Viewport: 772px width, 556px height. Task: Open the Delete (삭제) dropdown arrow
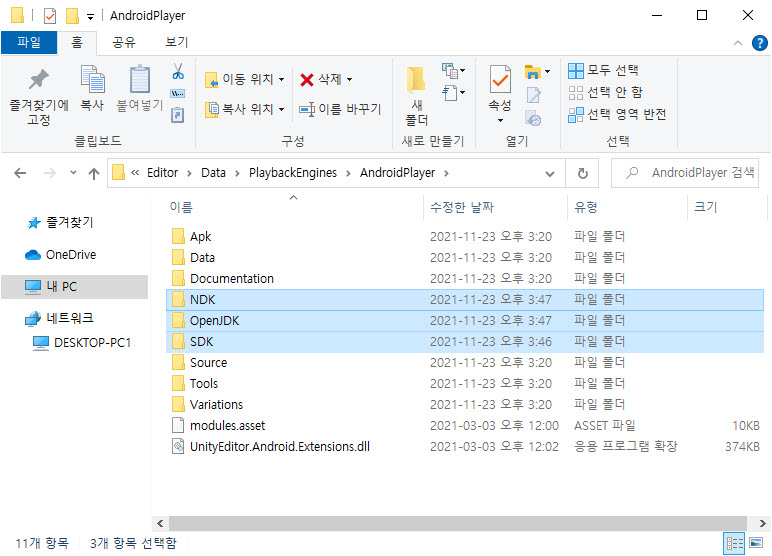[350, 79]
